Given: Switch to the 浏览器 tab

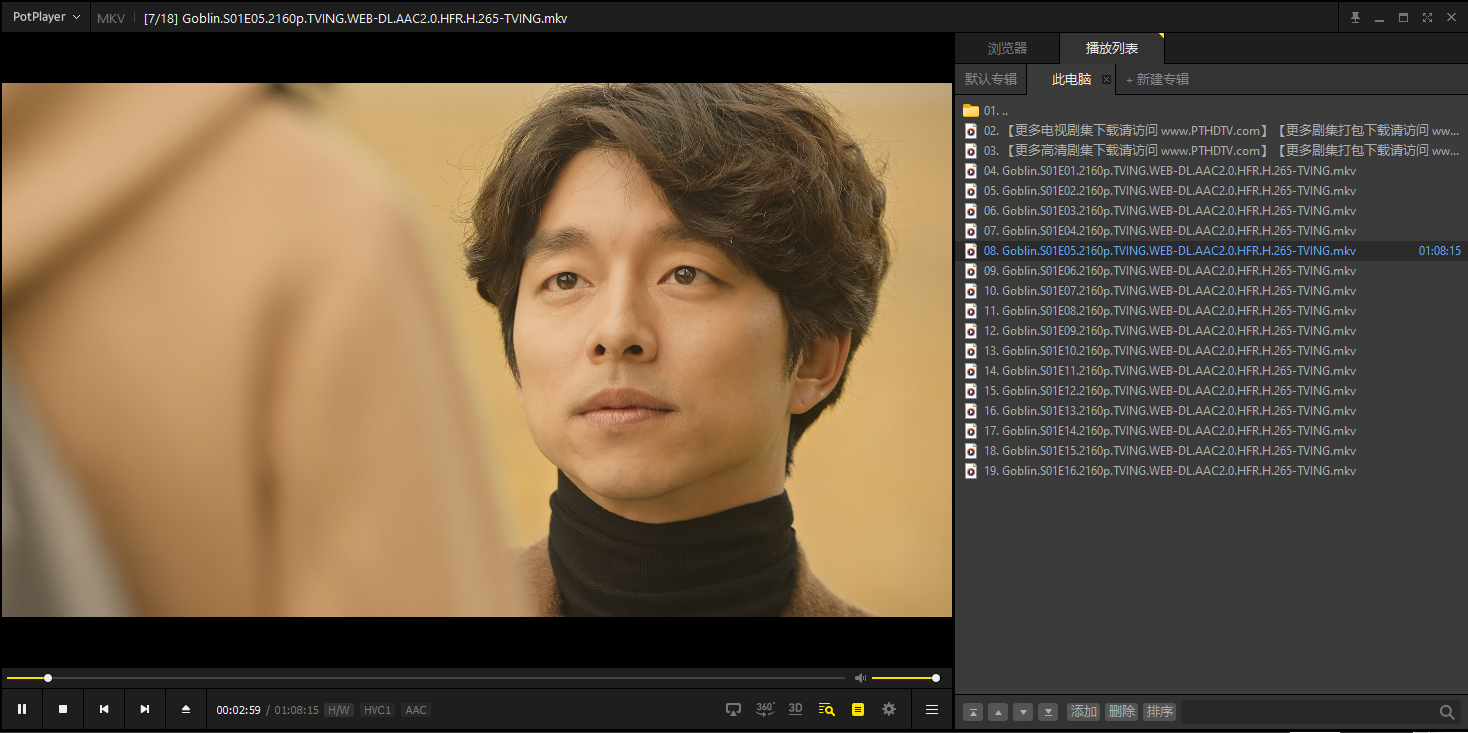Looking at the screenshot, I should (x=1007, y=48).
